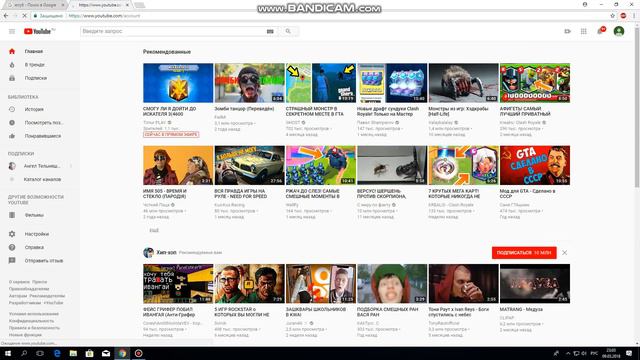640x360 pixels.
Task: Click the taskbar clock and date
Action: pyautogui.click(x=611, y=353)
